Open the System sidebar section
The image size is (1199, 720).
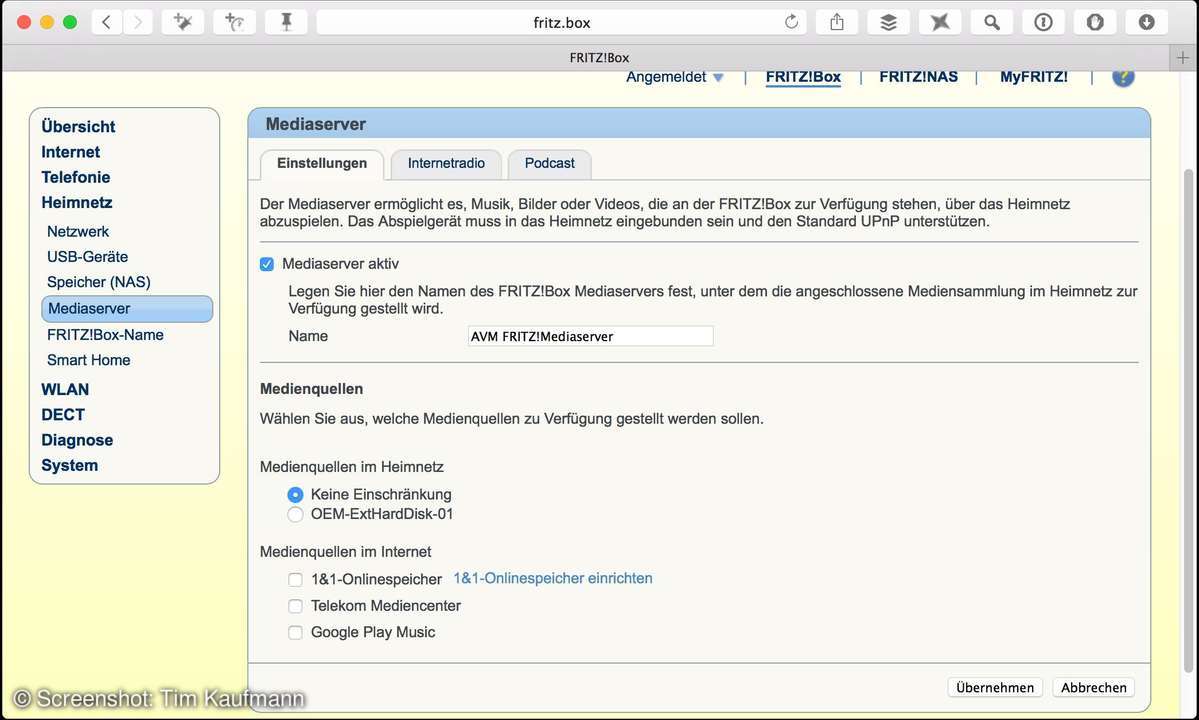tap(70, 465)
